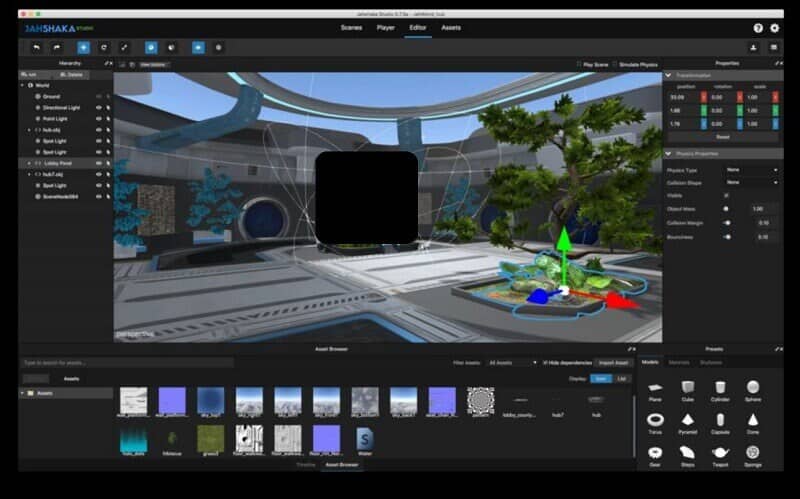The image size is (800, 499).
Task: Open the help question mark icon
Action: tap(758, 28)
